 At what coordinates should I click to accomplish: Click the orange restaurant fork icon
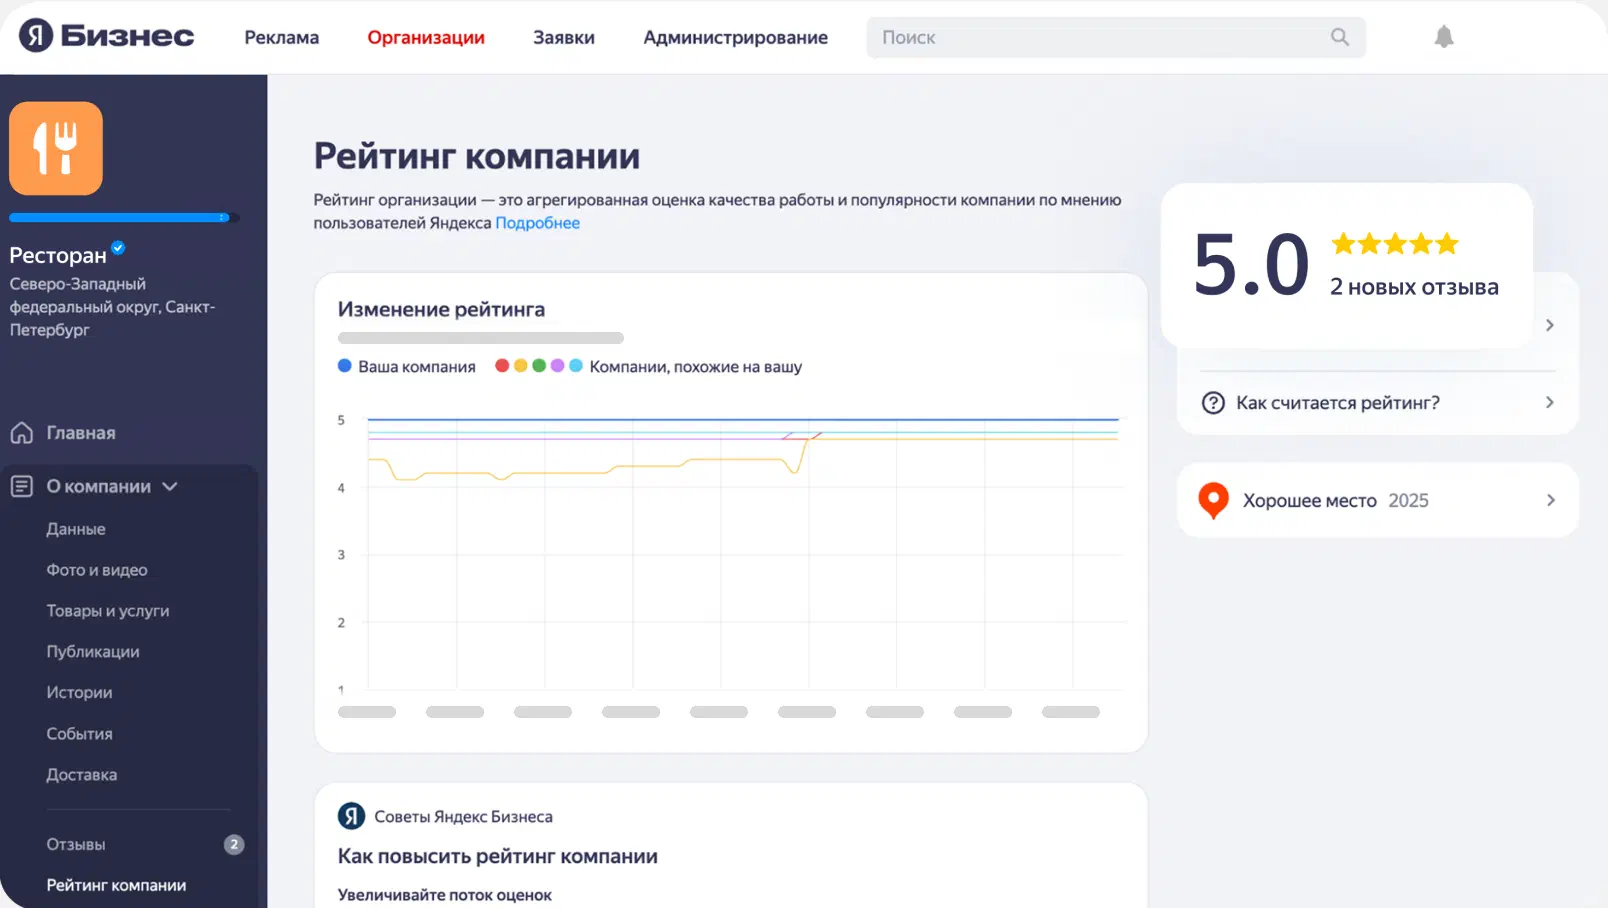pyautogui.click(x=56, y=148)
